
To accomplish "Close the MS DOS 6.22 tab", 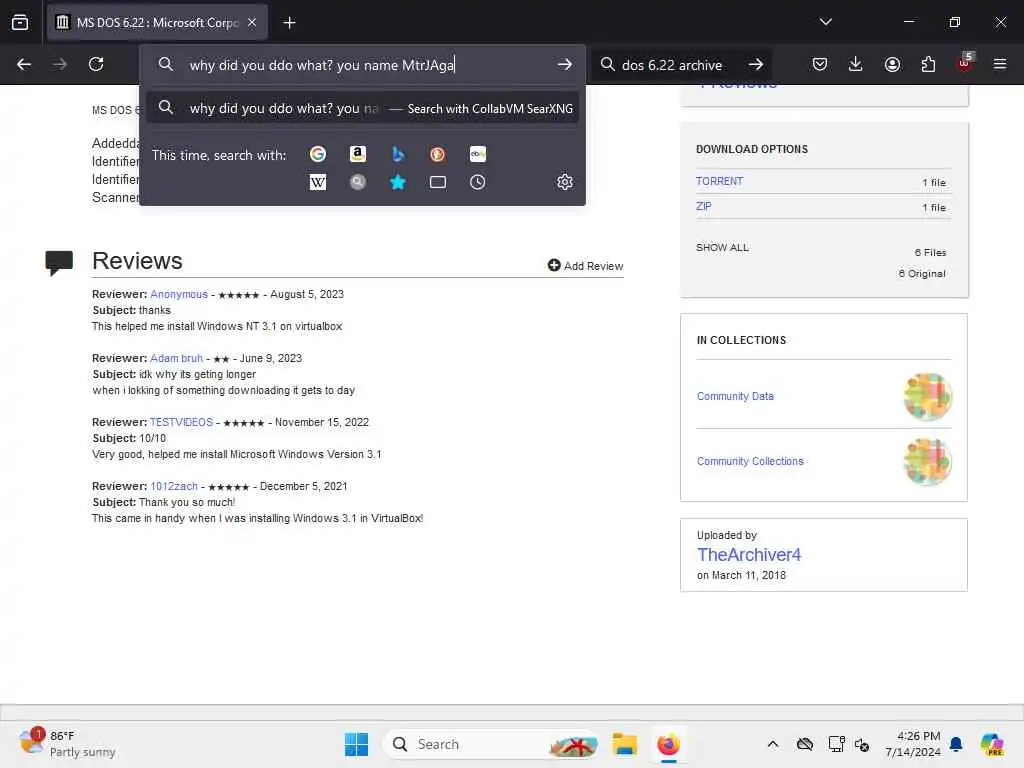I will [252, 22].
